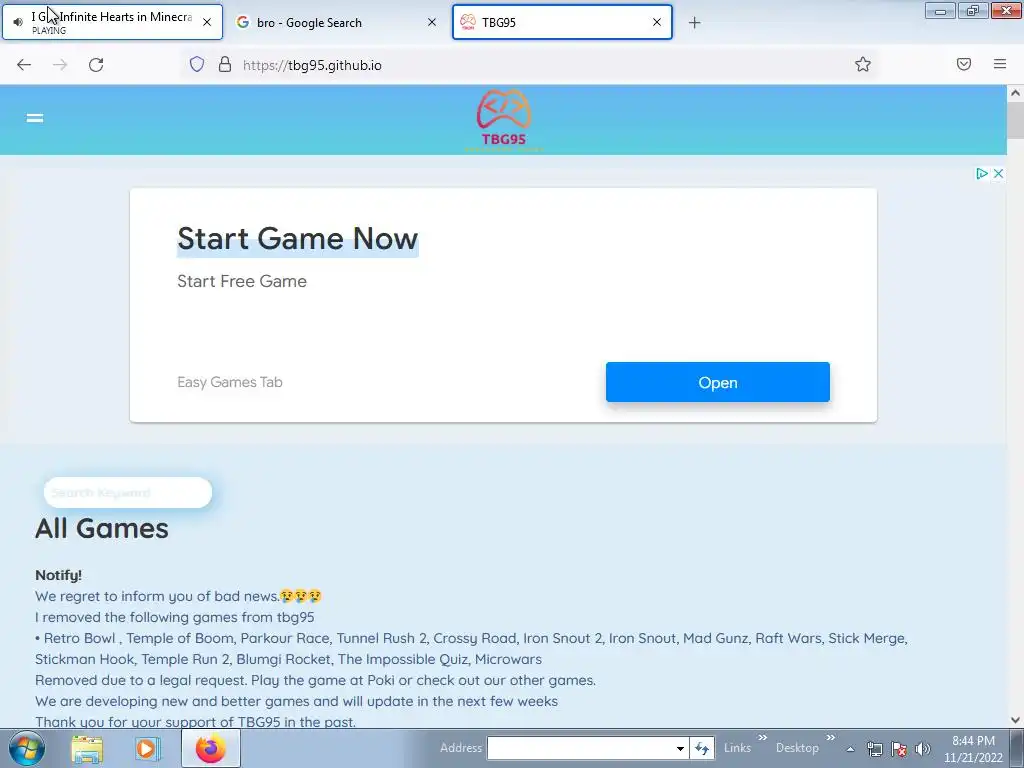Open the Action Center flag icon
Screen dimensions: 1024x768
pos(899,749)
